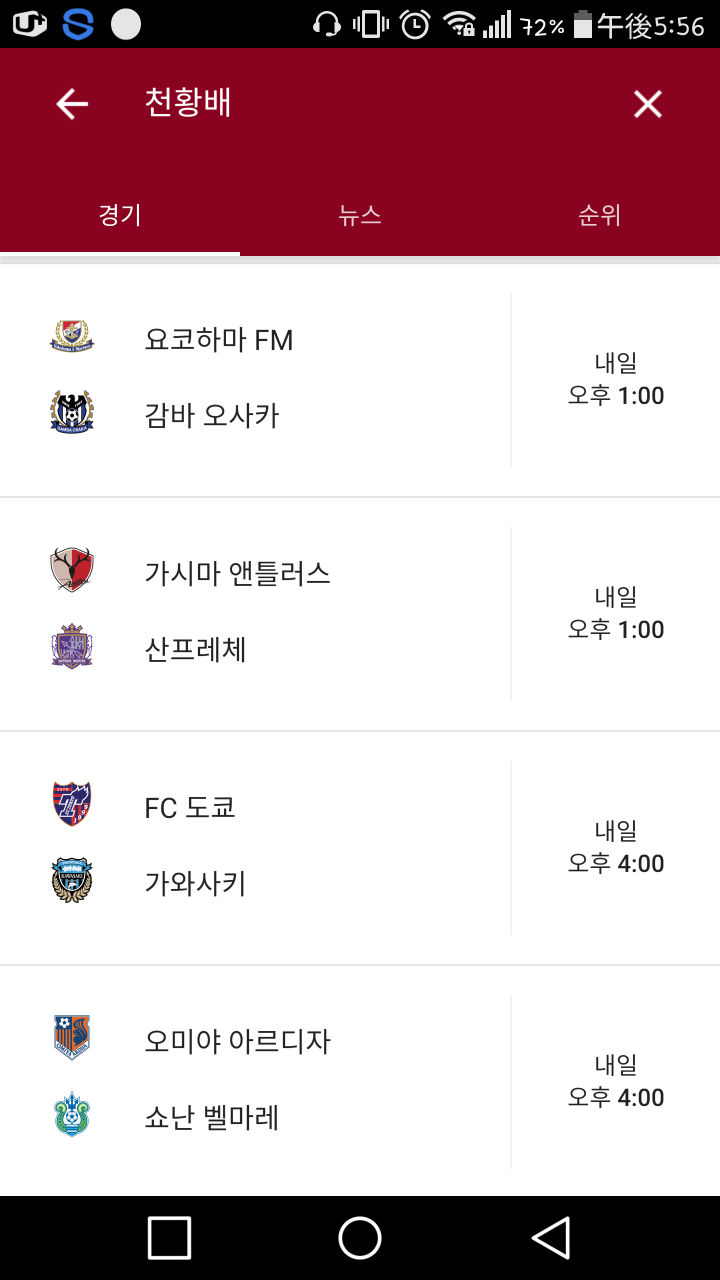Open the 오미야 아르디자 match time 오후 4:00
Image resolution: width=720 pixels, height=1280 pixels.
coord(616,1097)
